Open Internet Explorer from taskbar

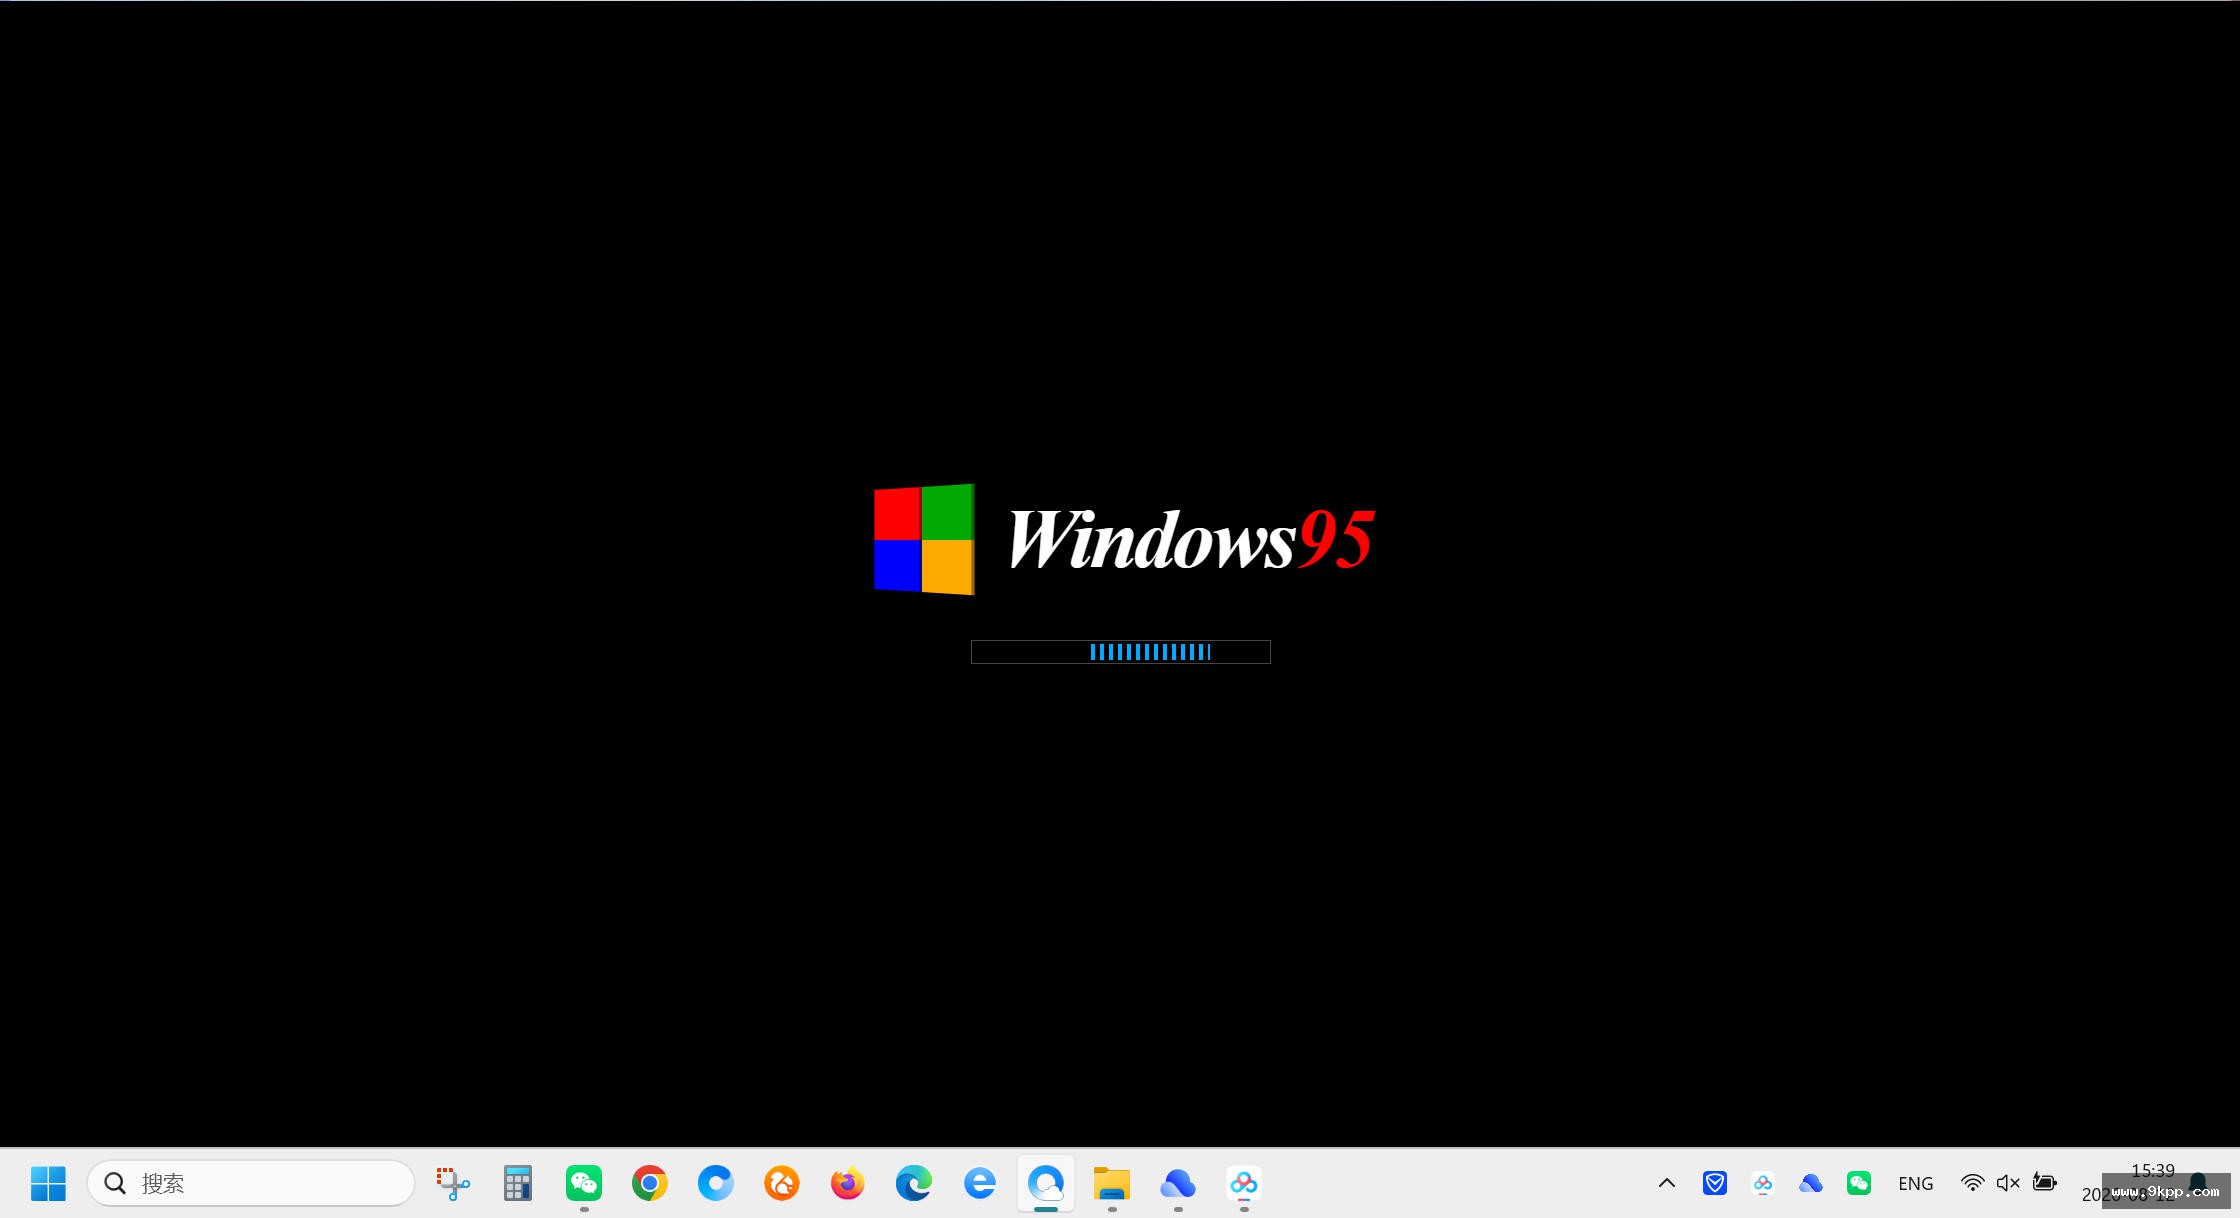pyautogui.click(x=980, y=1183)
